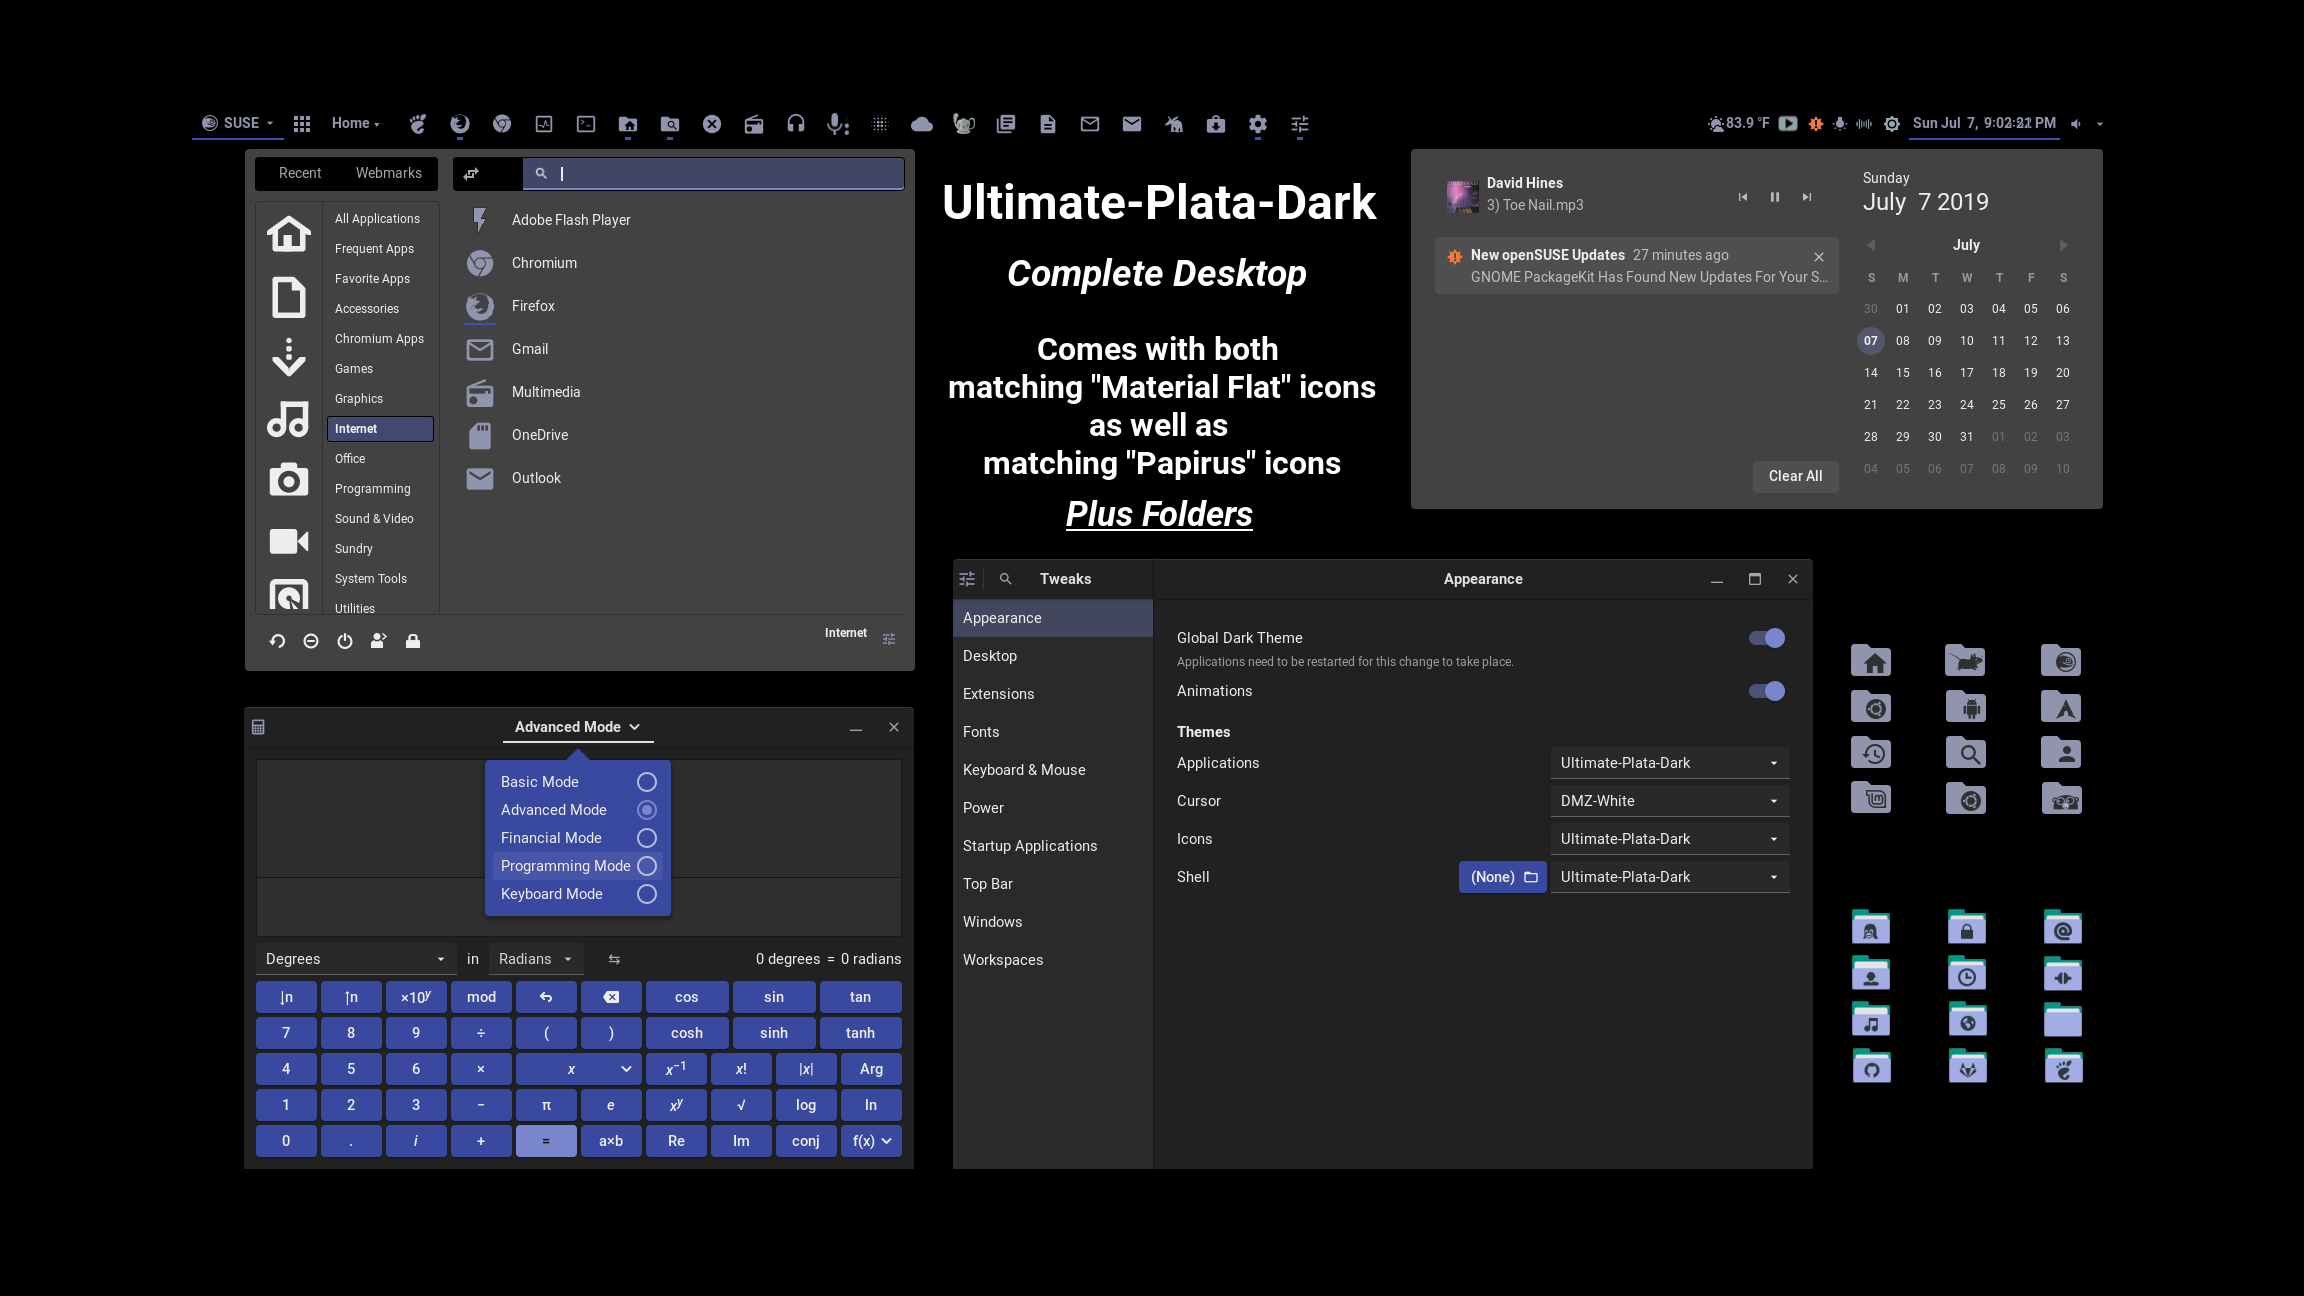Screen dimensions: 2304x1296
Task: Open the terminal icon in top bar
Action: click(586, 124)
